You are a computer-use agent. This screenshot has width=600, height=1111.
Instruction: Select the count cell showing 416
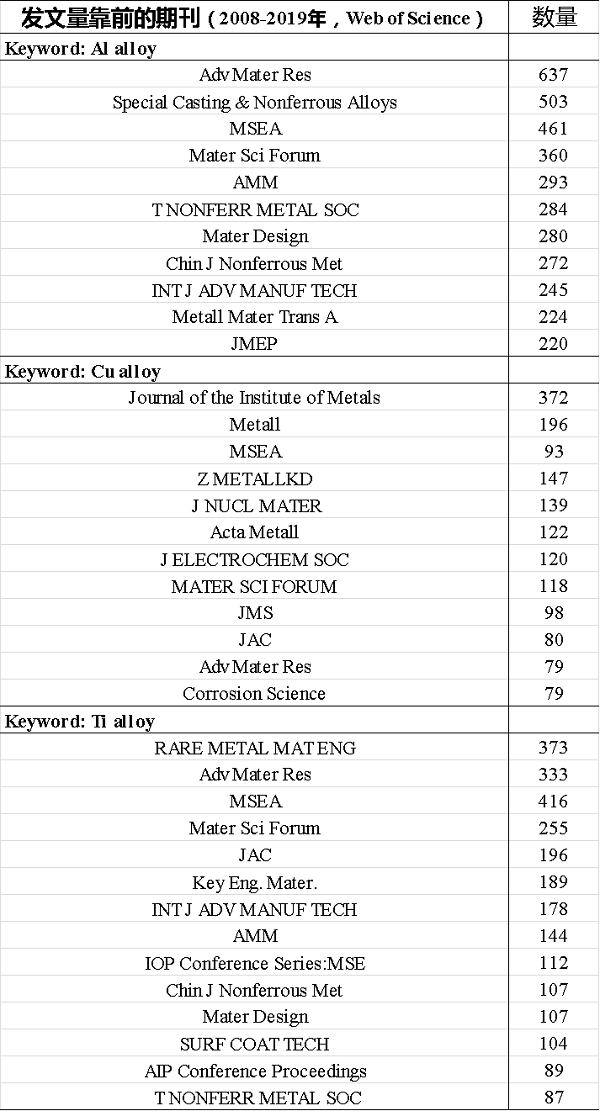tap(553, 802)
